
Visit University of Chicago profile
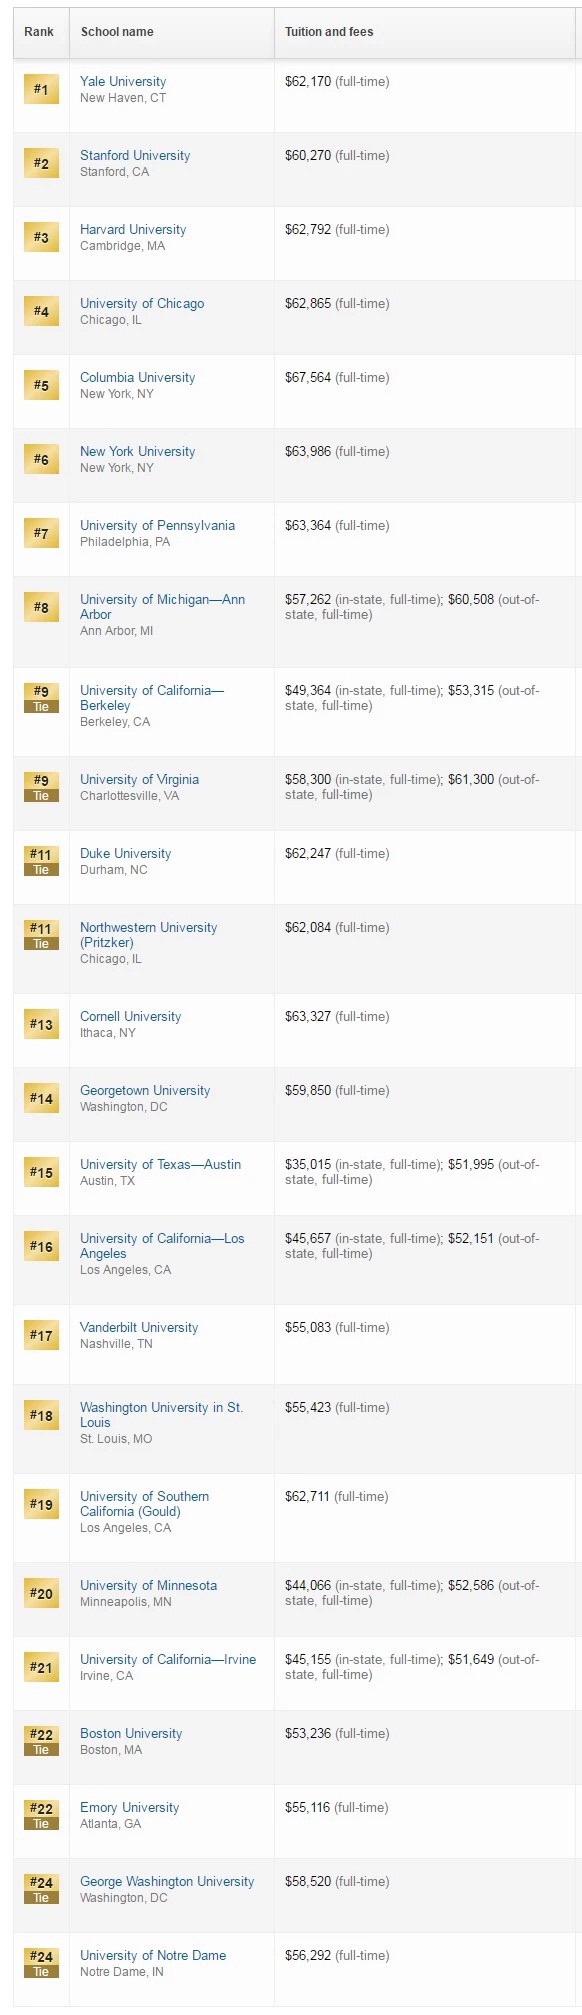point(142,303)
